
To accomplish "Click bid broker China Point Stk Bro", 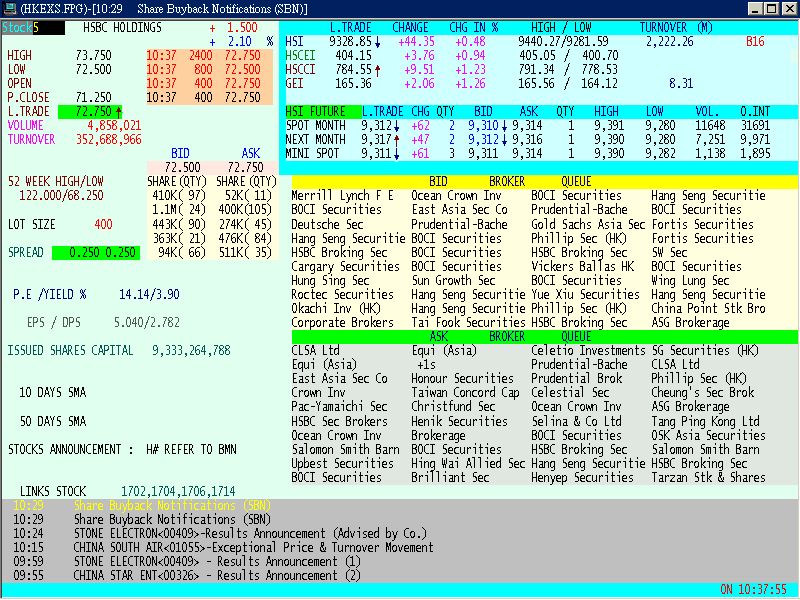I will [x=708, y=309].
